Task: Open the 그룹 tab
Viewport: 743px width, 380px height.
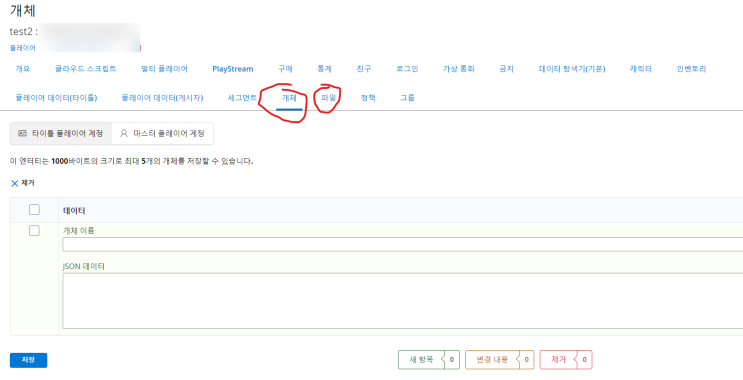Action: (x=408, y=98)
